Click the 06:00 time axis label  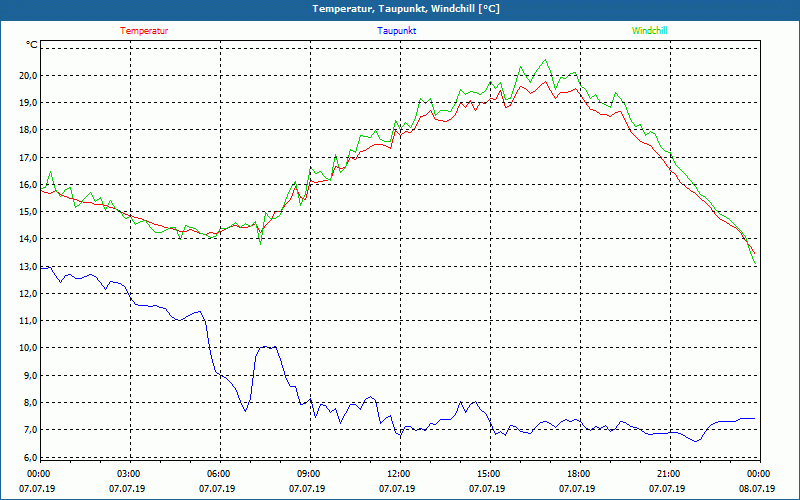click(x=219, y=474)
